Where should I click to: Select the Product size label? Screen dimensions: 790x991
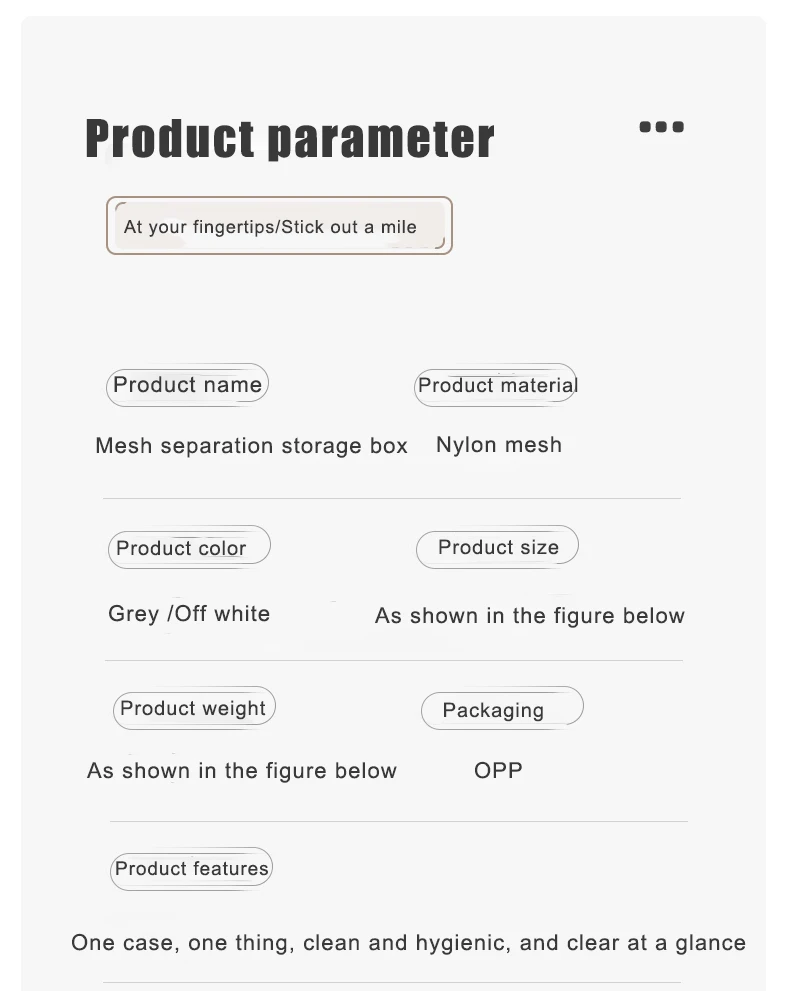(497, 547)
